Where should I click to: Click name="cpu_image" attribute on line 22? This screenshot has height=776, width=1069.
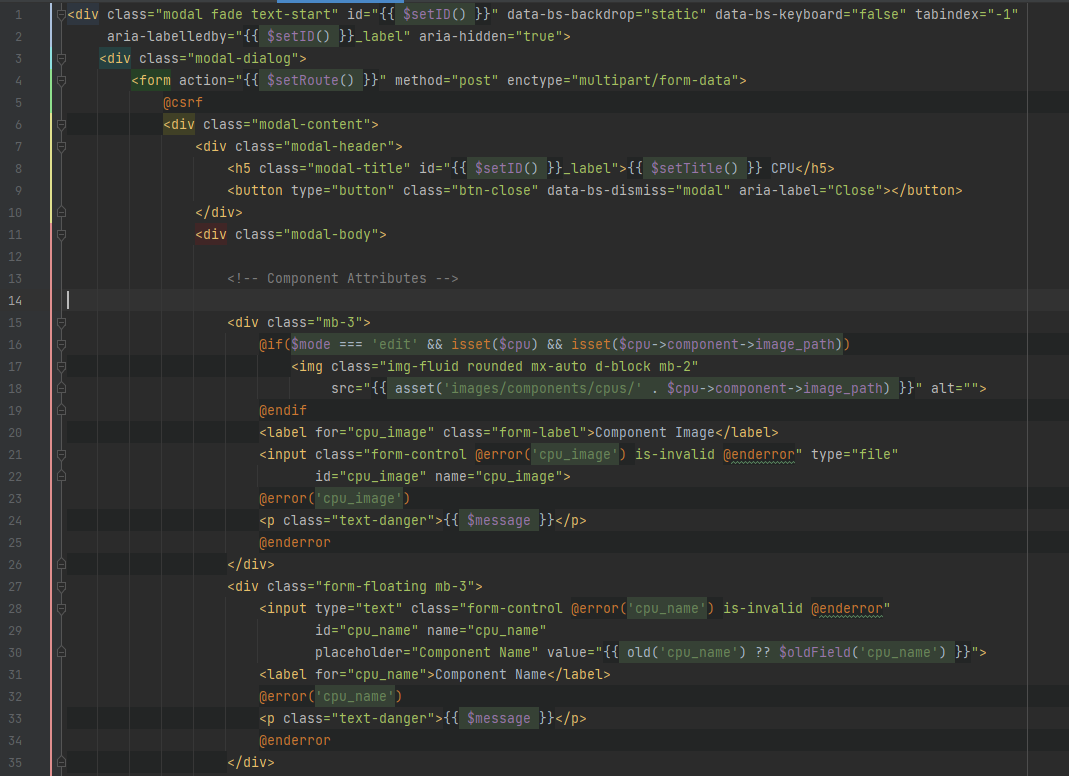(498, 477)
